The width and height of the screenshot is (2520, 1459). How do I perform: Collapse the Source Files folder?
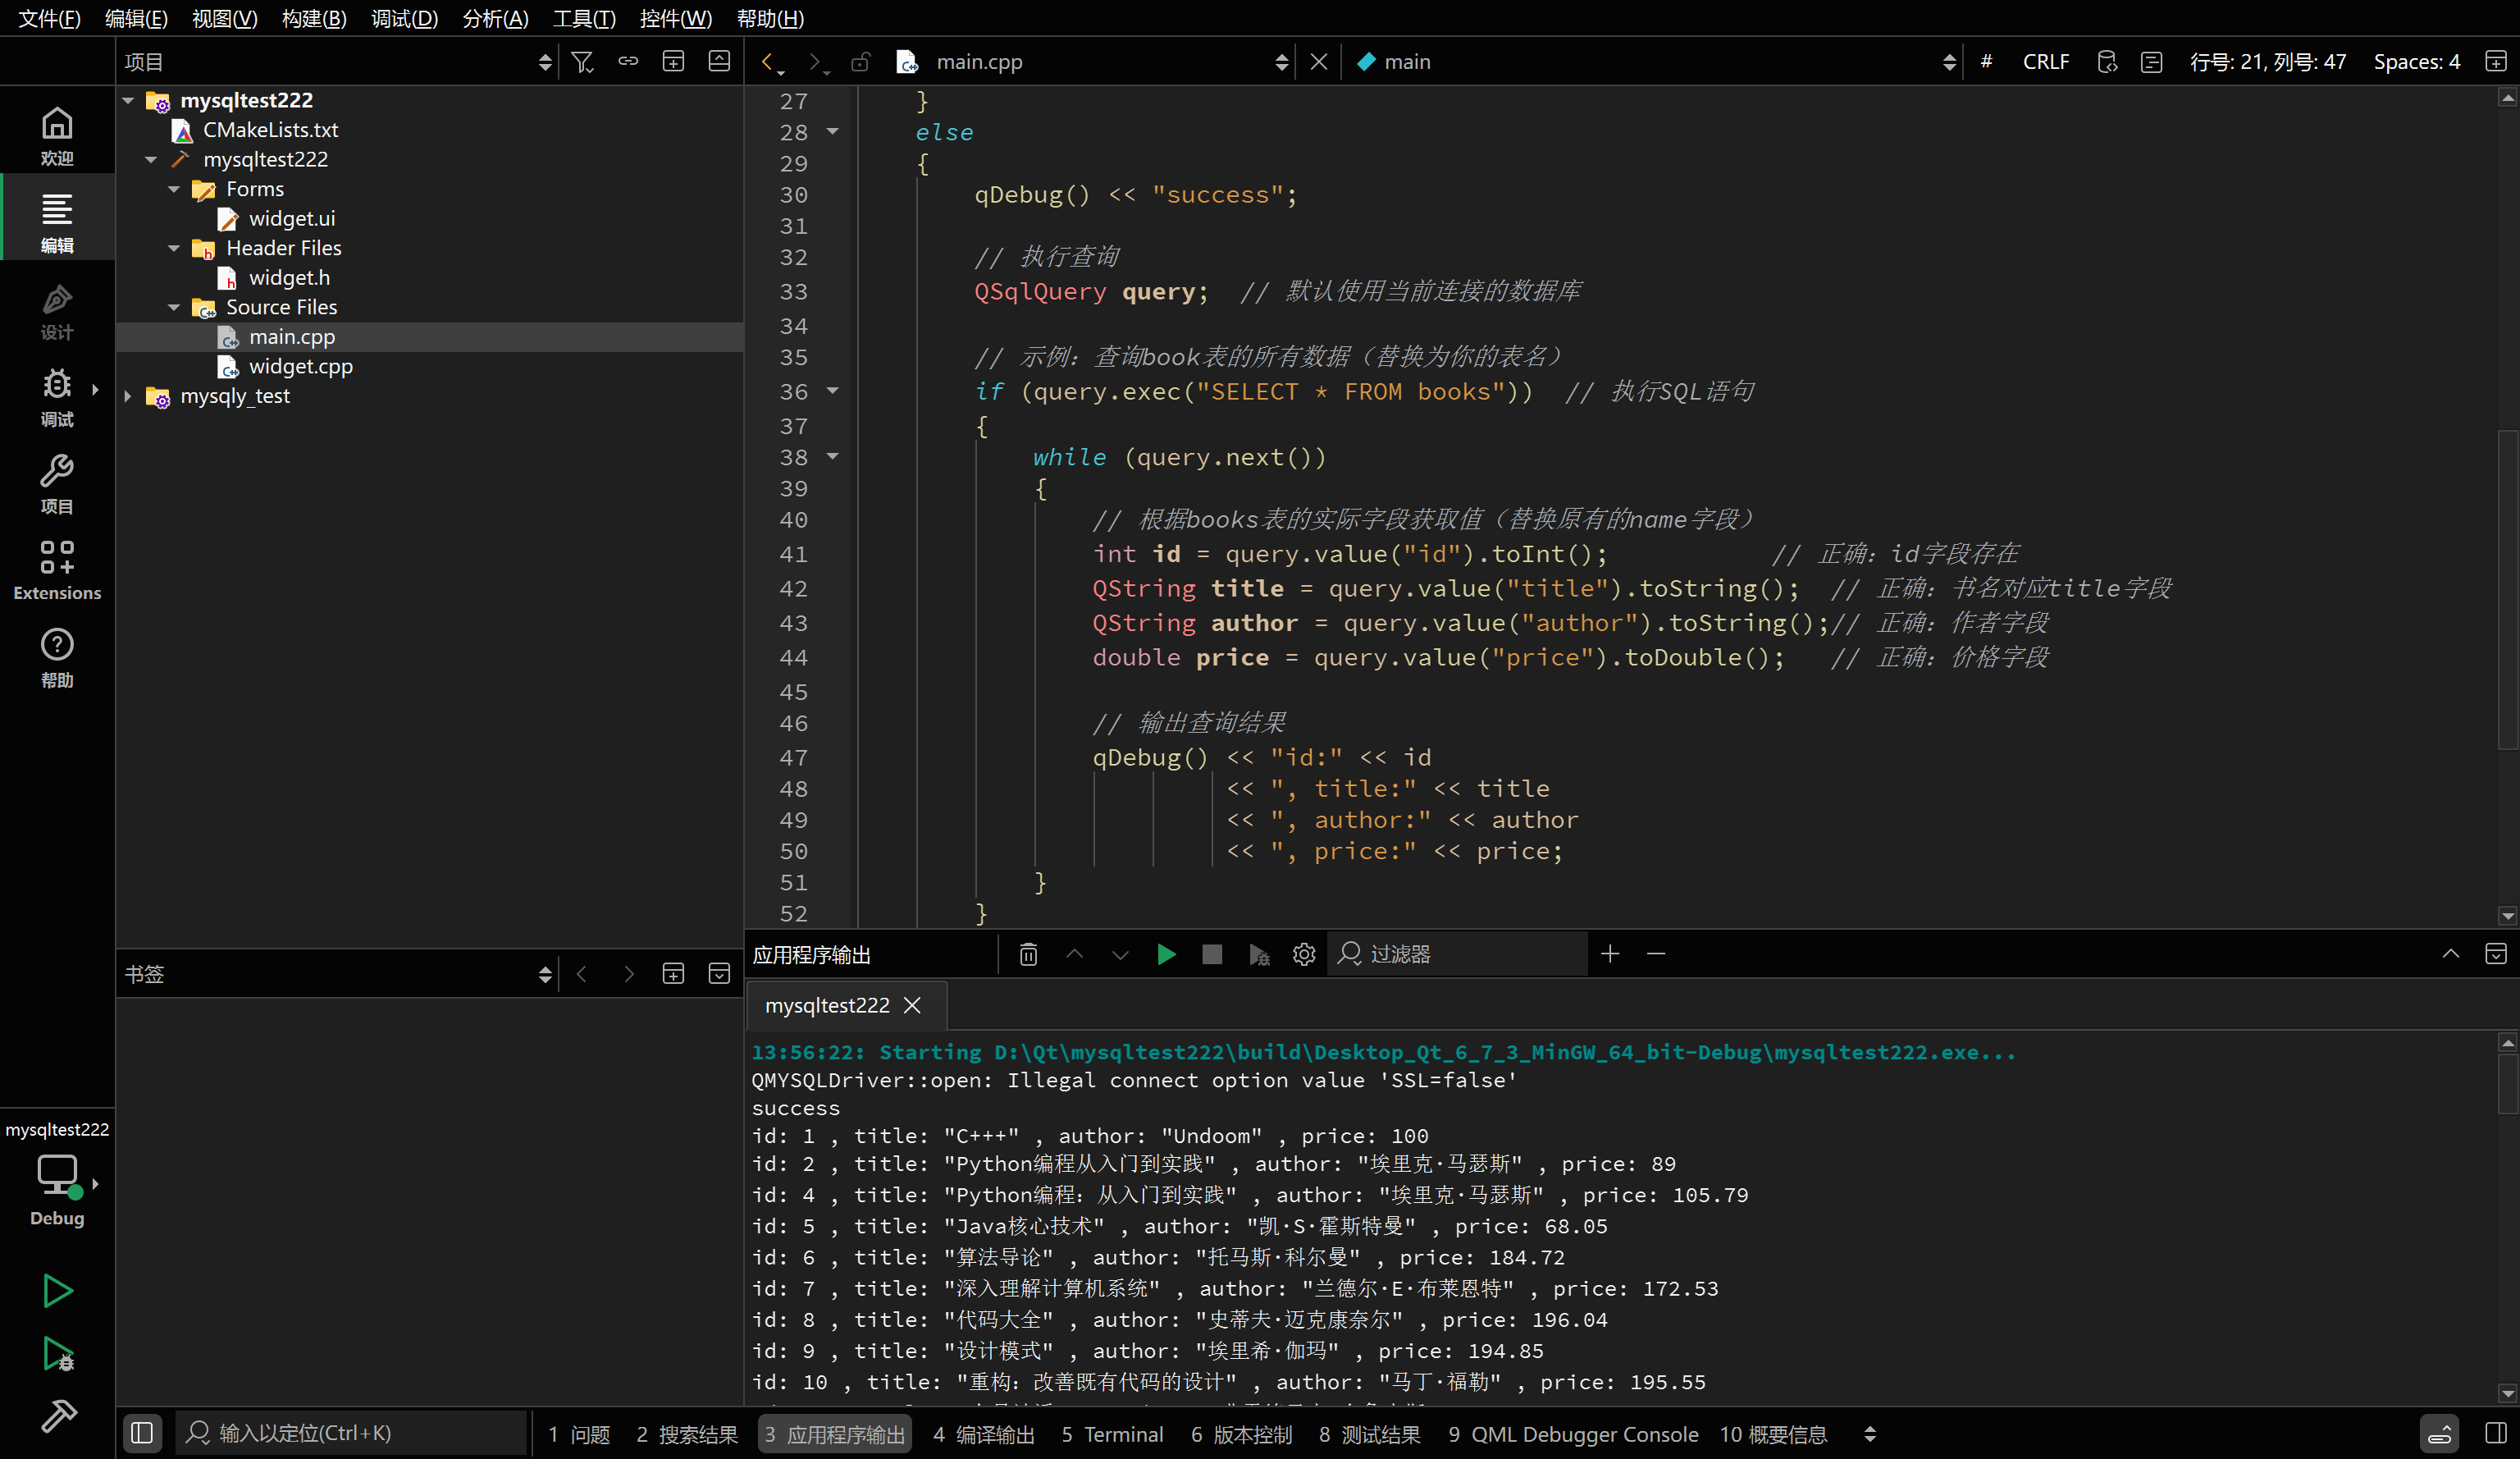pyautogui.click(x=174, y=307)
